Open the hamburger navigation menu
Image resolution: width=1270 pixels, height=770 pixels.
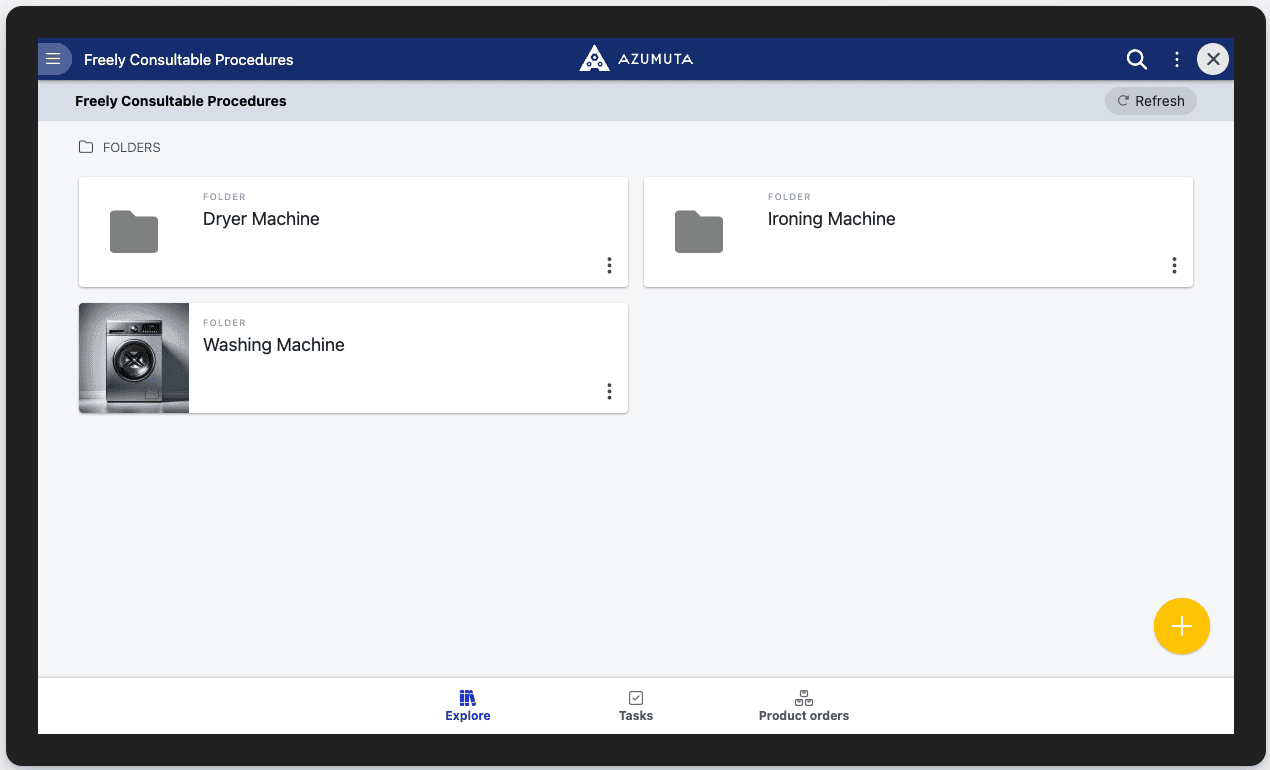54,59
